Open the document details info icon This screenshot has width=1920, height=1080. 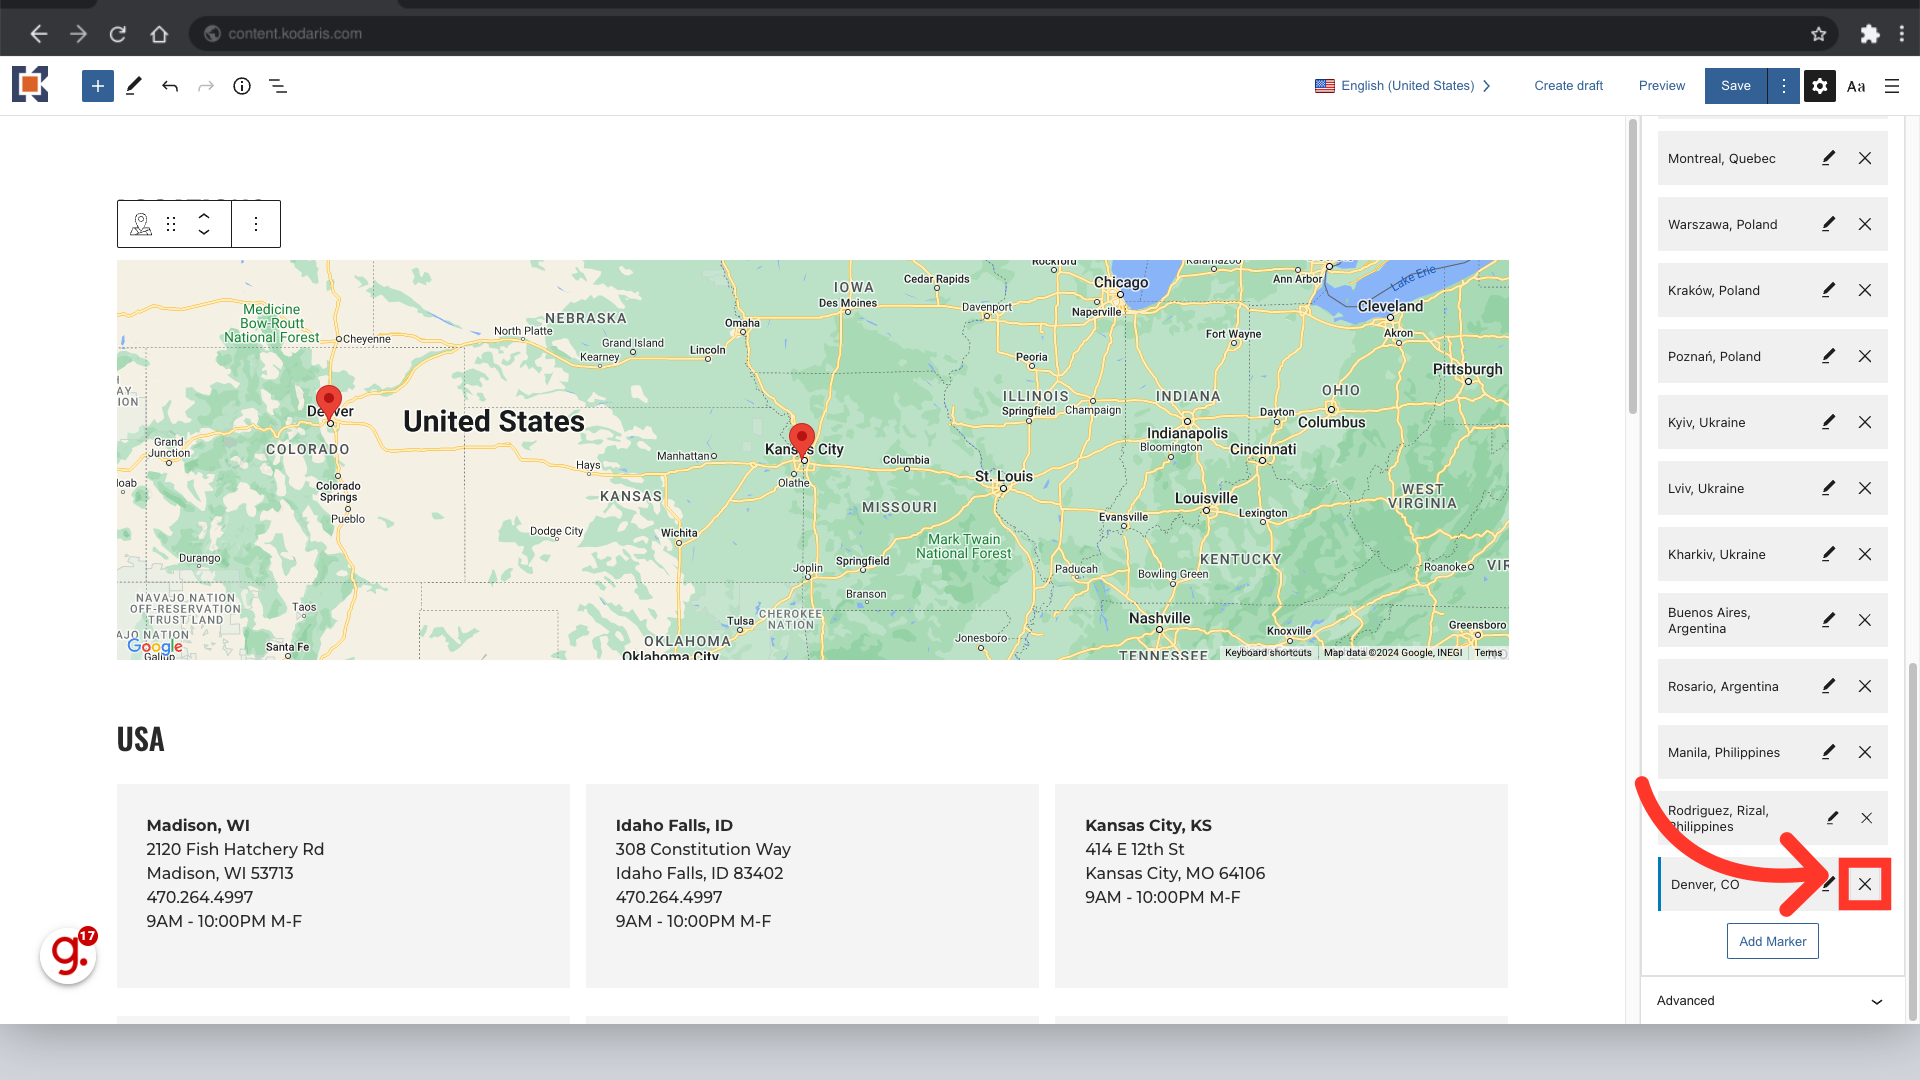[x=242, y=86]
